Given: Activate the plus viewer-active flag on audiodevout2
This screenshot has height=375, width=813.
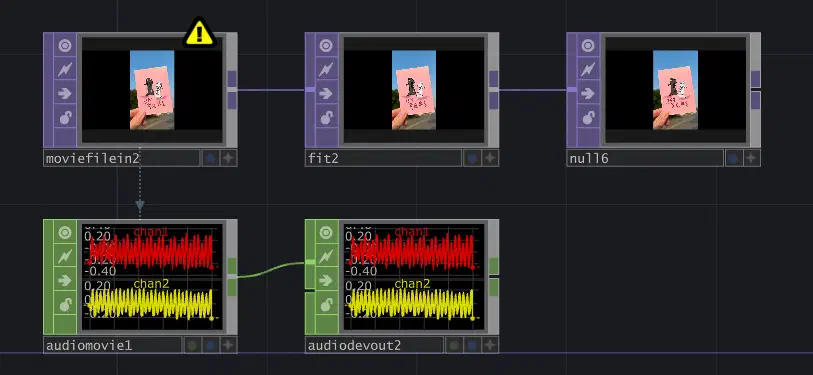Looking at the screenshot, I should coord(490,345).
